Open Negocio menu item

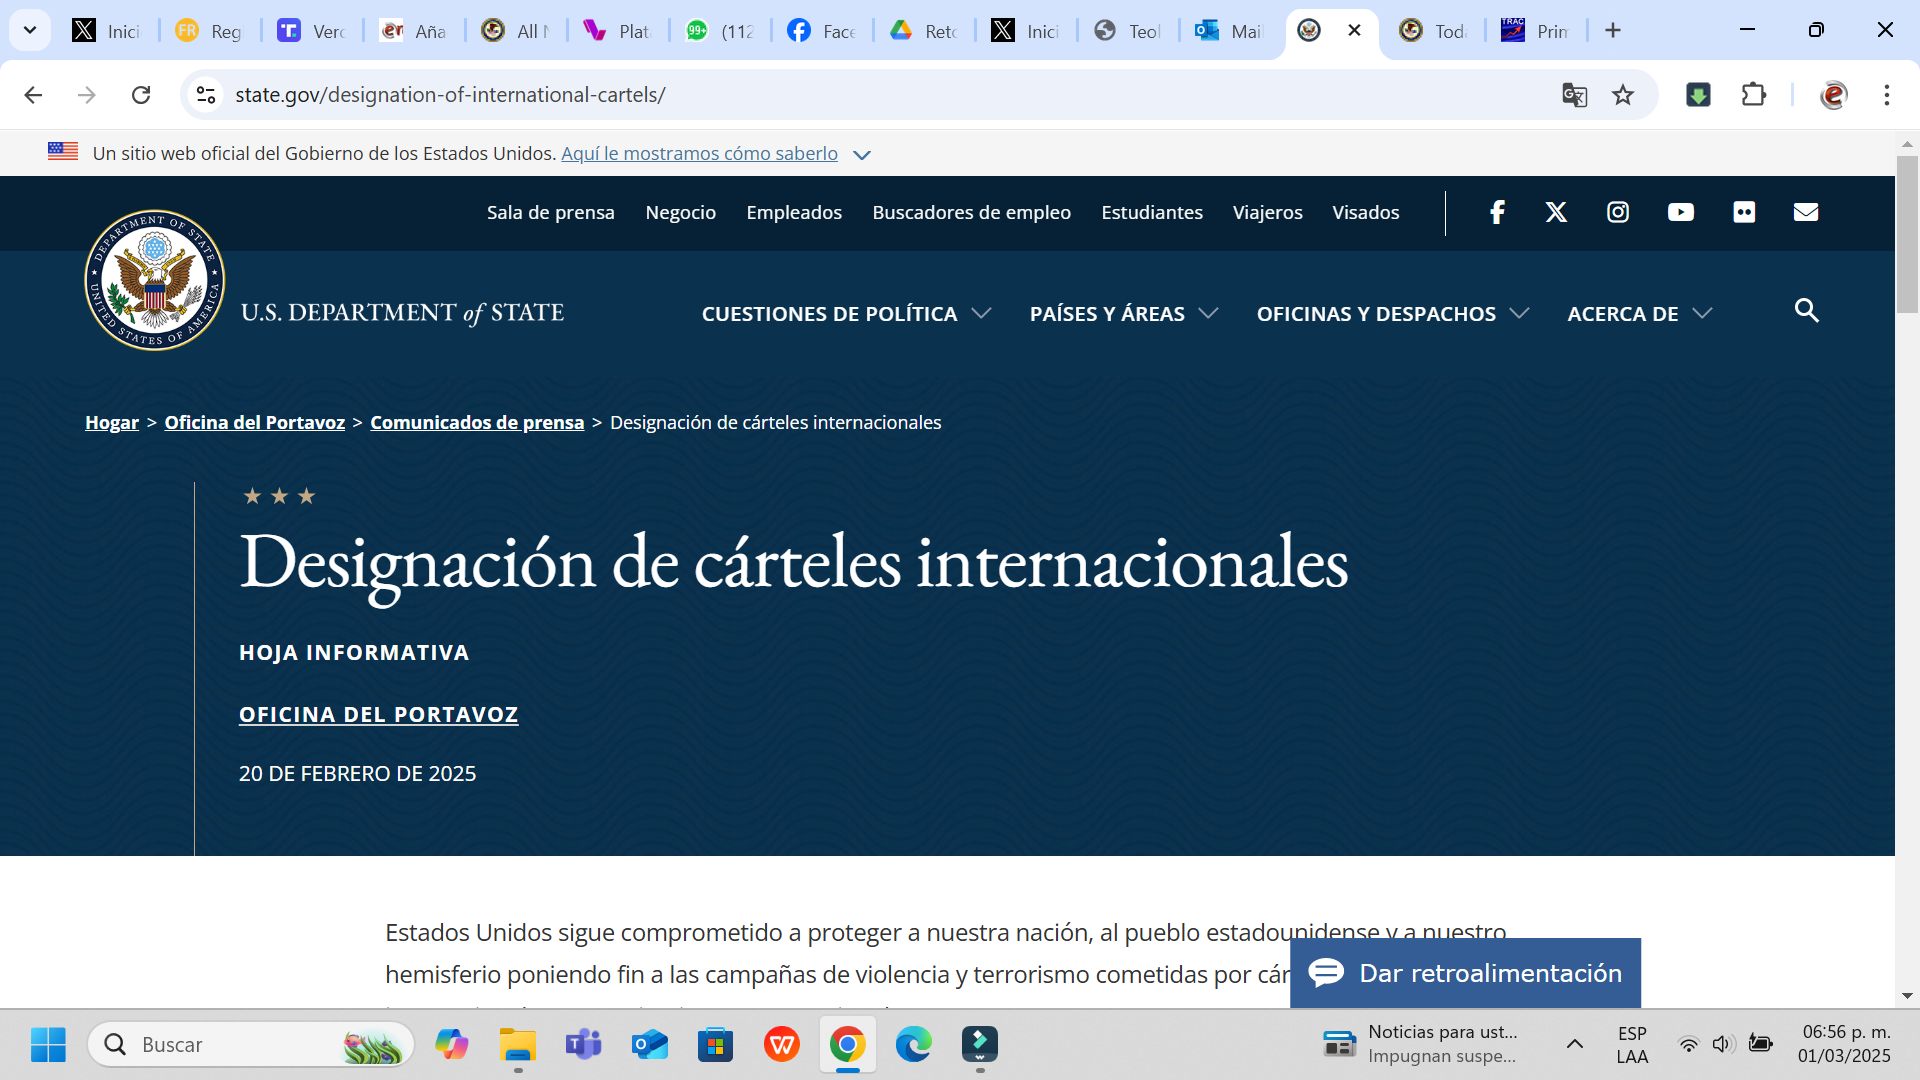pos(681,212)
